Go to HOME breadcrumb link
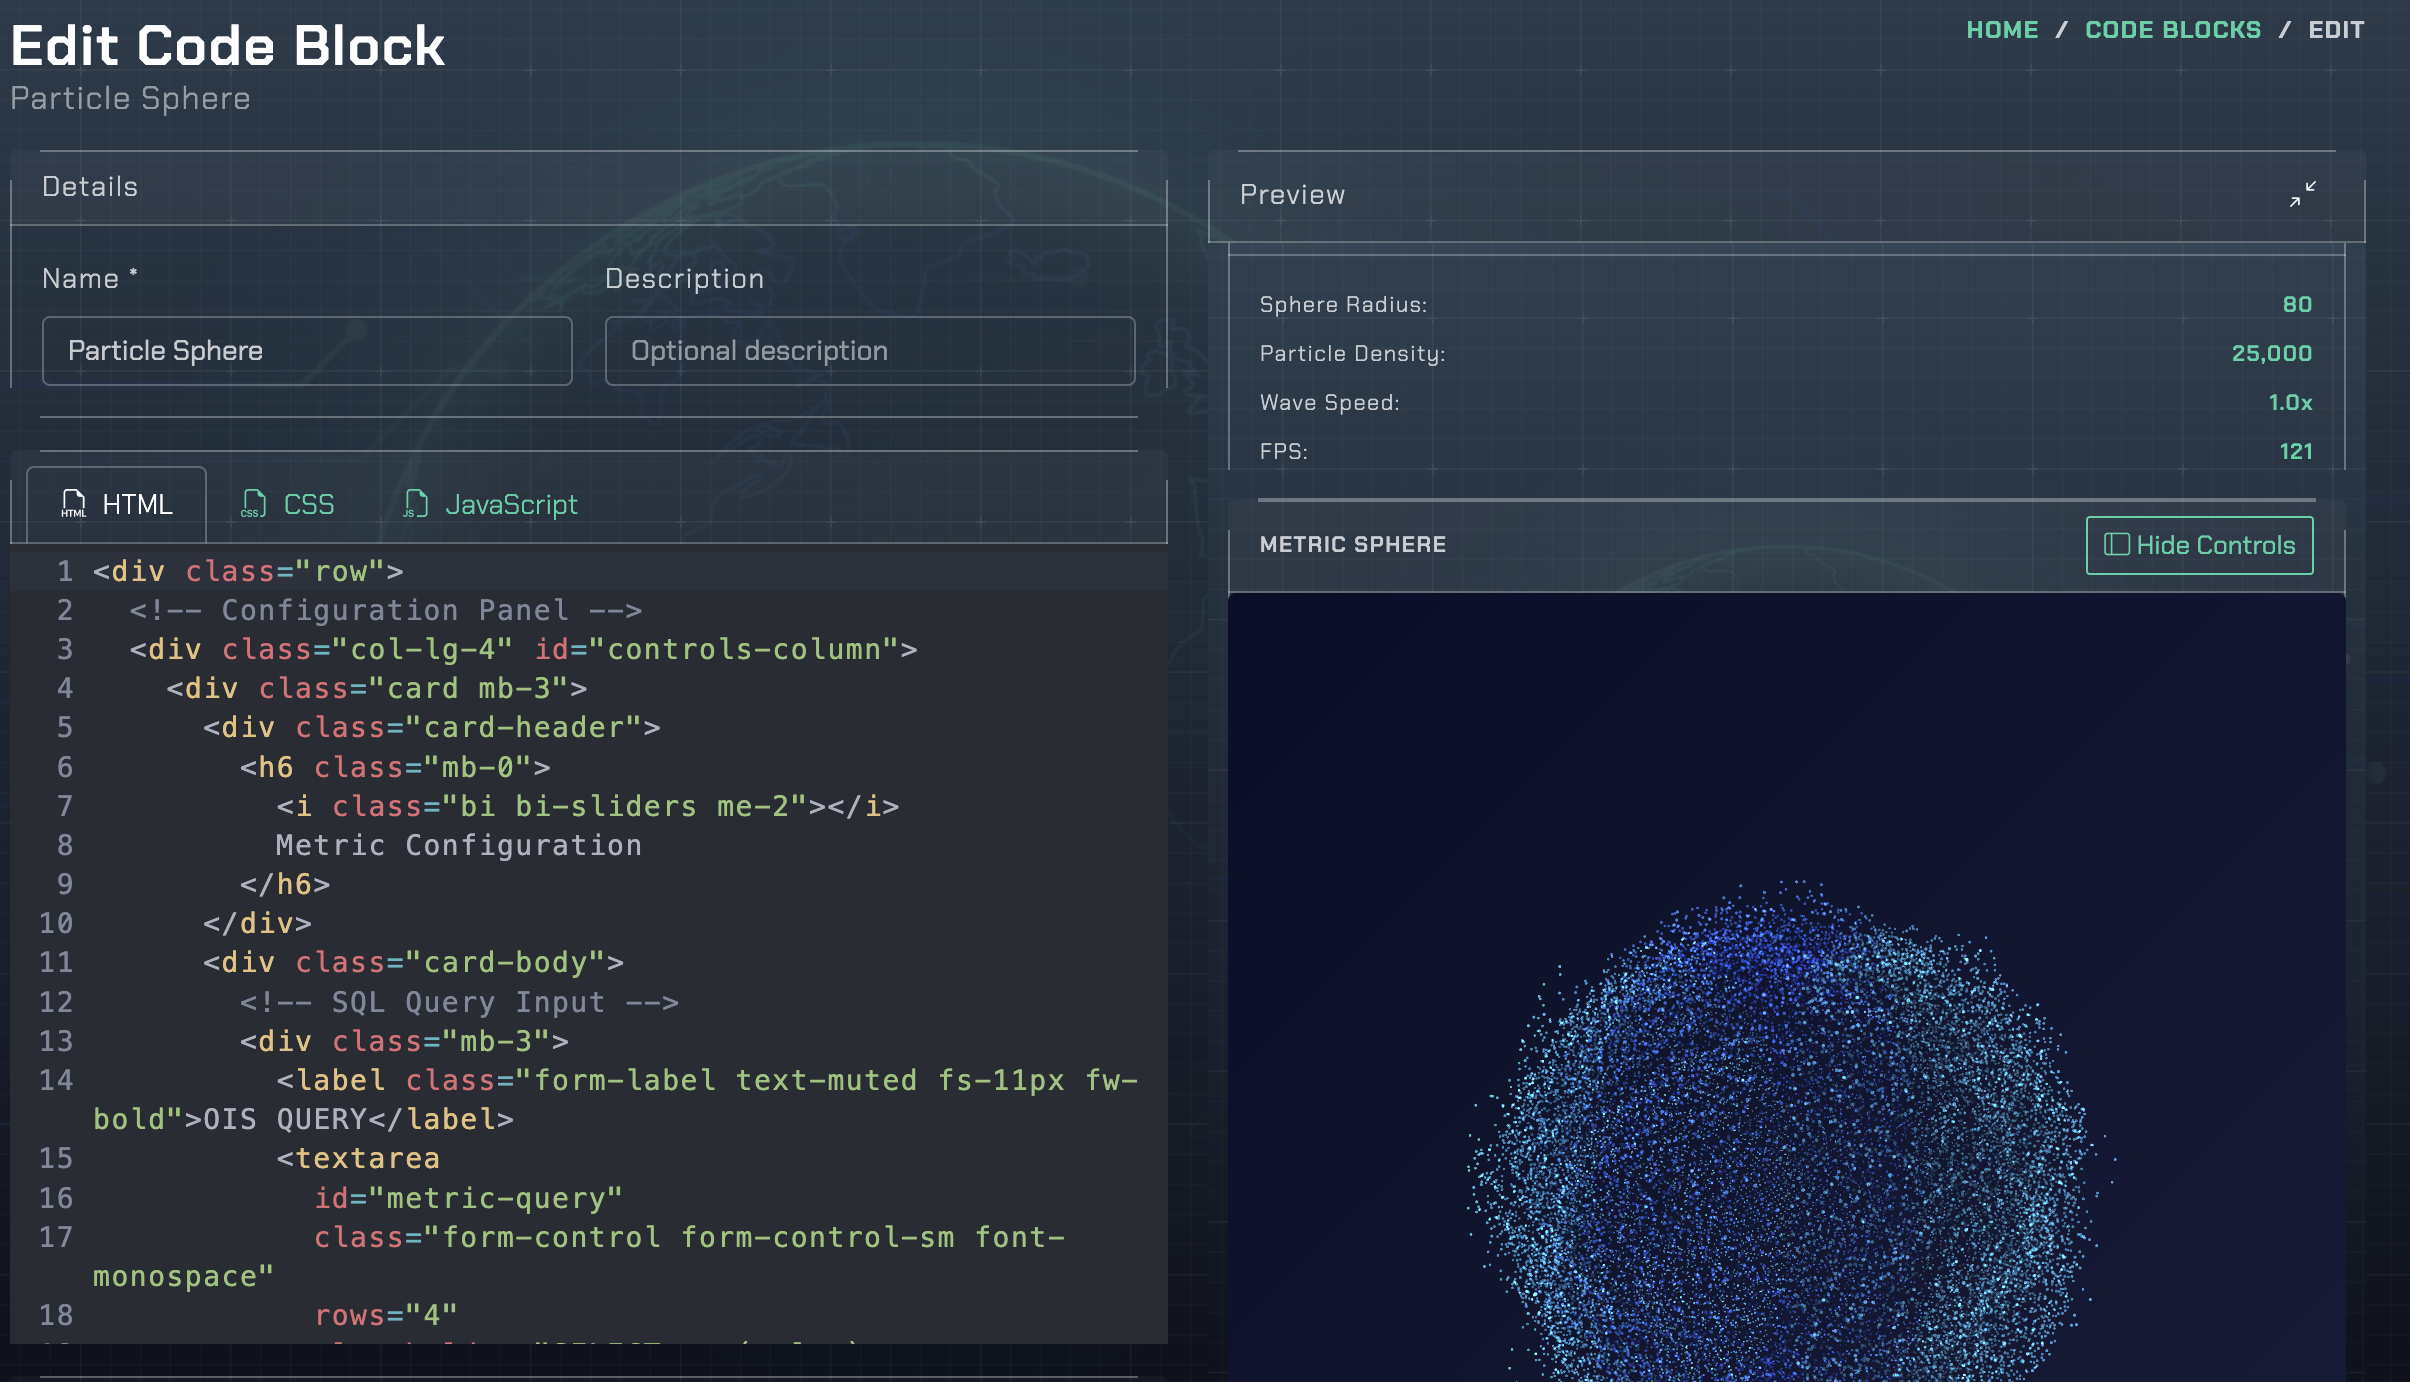This screenshot has width=2410, height=1382. point(2002,30)
